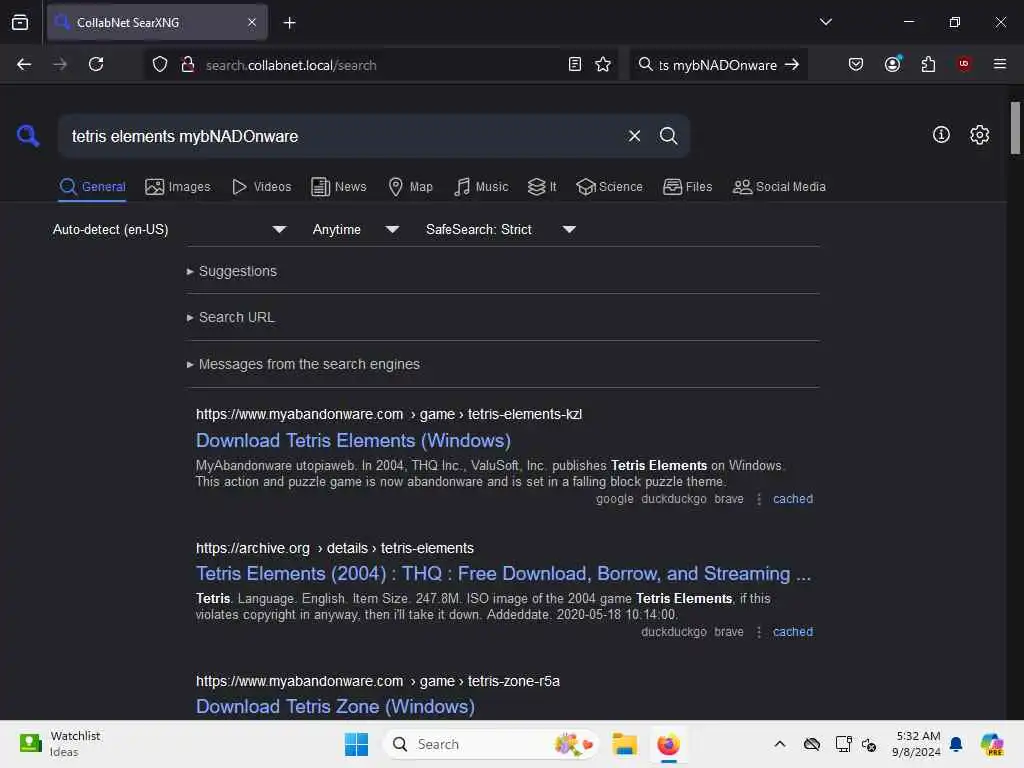
Task: Open the SafeSearch: Strict dropdown
Action: [500, 229]
